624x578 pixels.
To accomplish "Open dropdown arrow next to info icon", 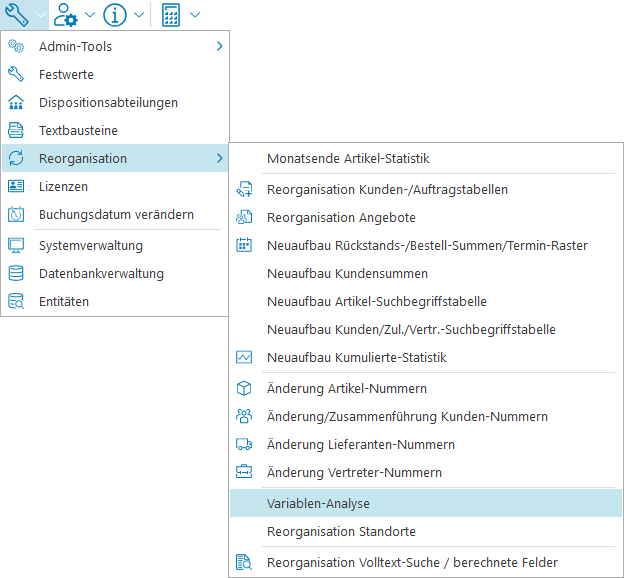I will 139,15.
